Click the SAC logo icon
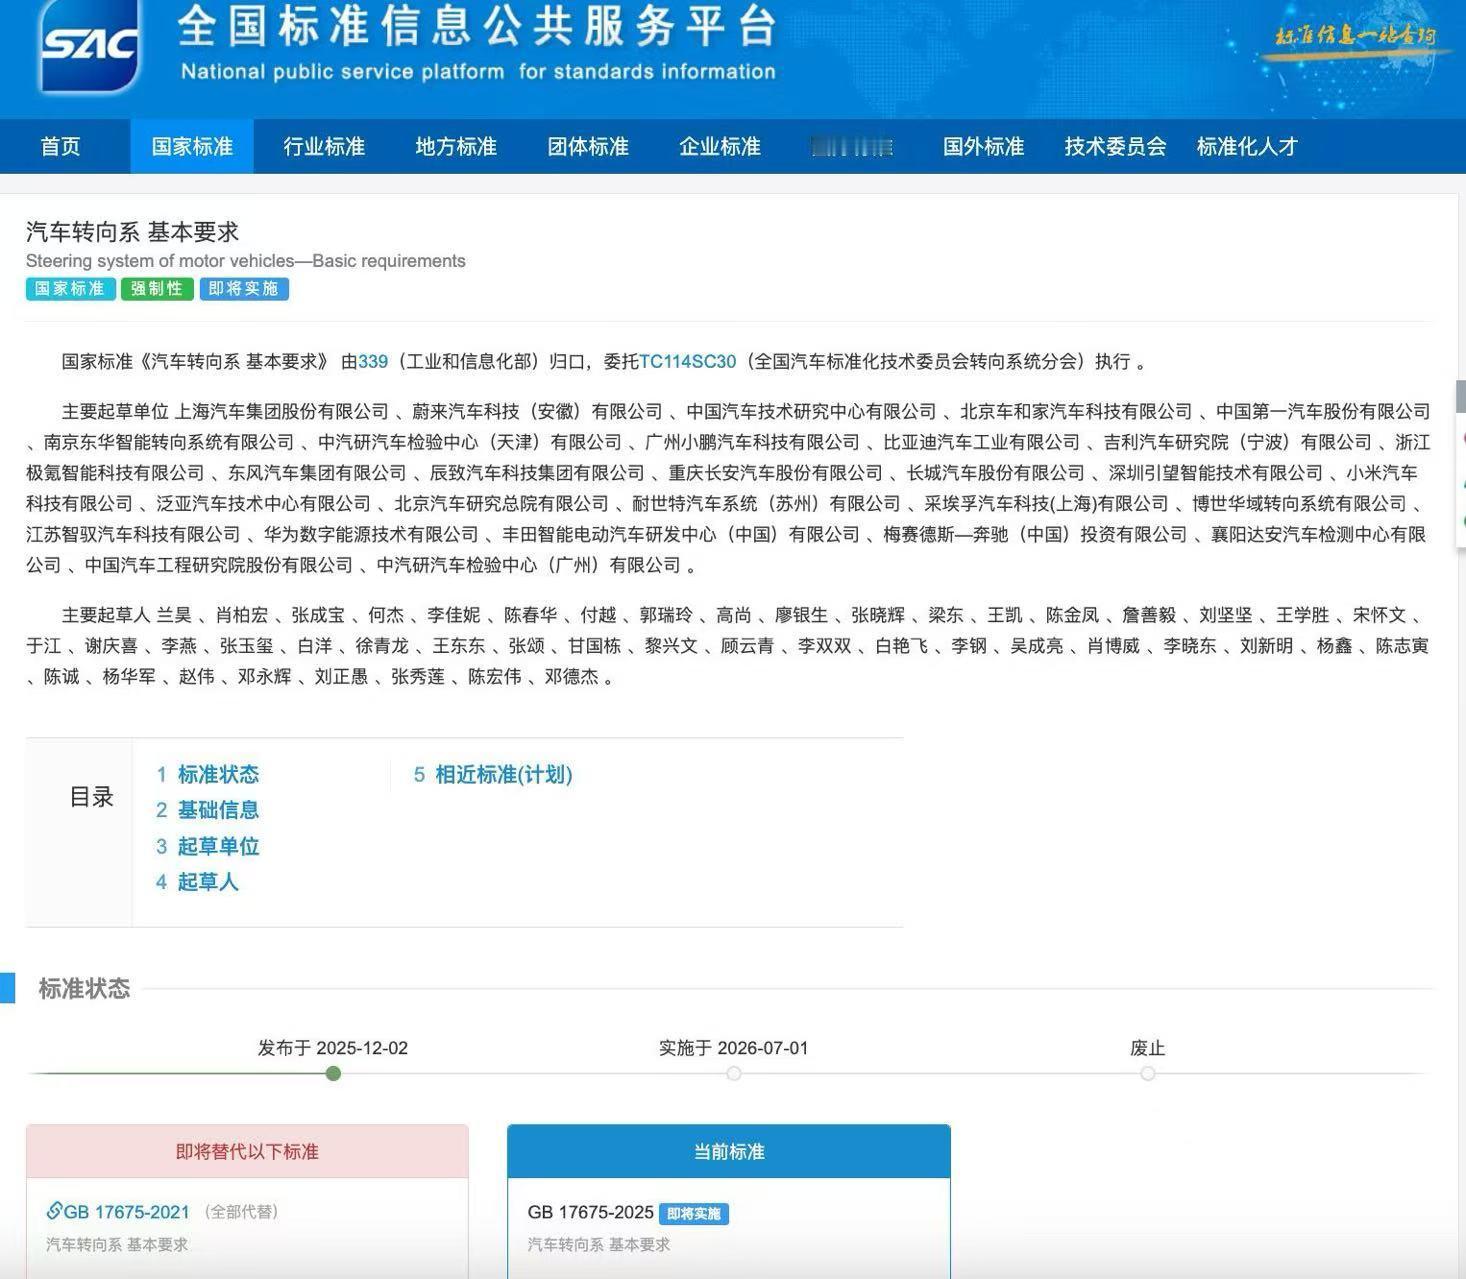 [90, 45]
